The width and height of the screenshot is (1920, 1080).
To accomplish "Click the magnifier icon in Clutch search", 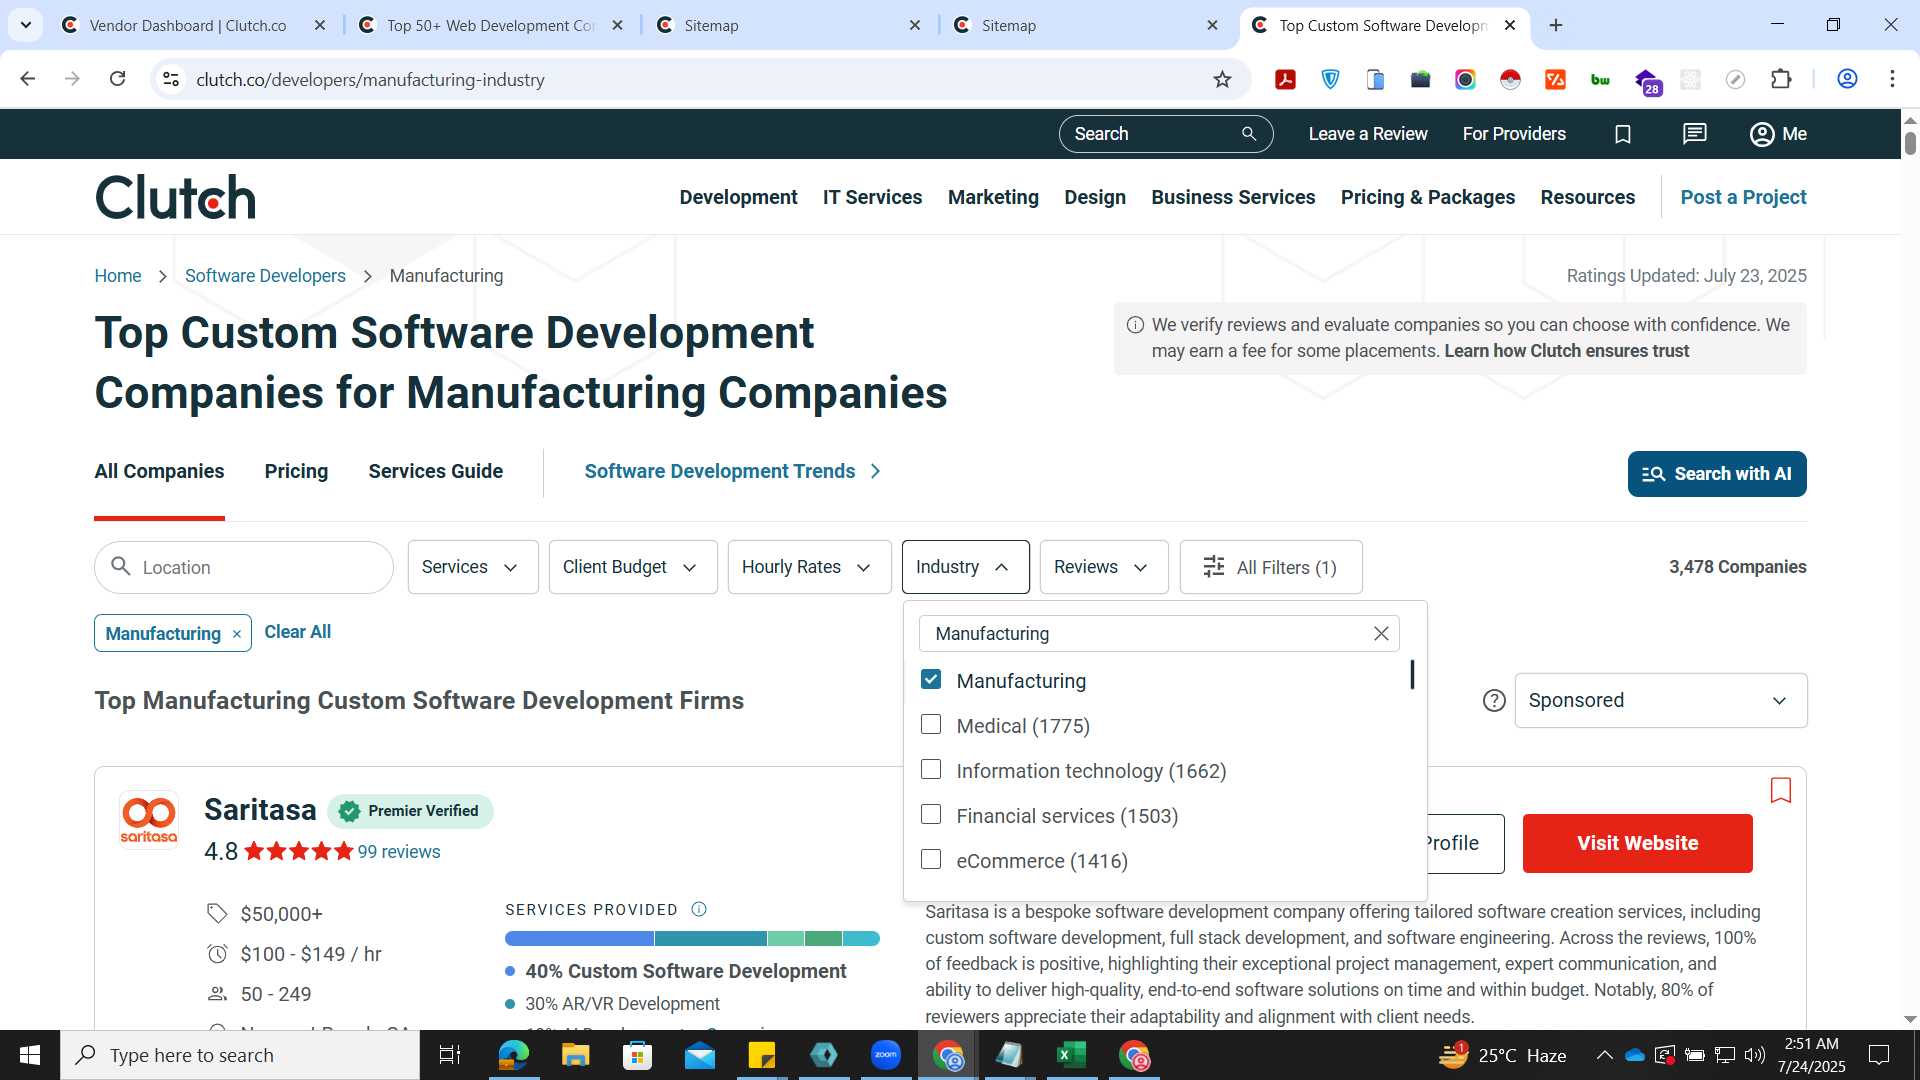I will 1248,134.
